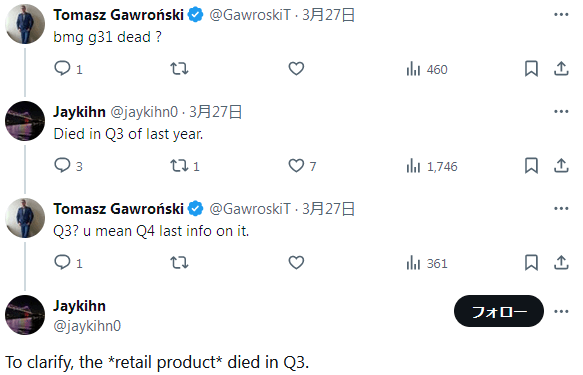Retweet 'Died in Q3 of last year' tweet
The width and height of the screenshot is (583, 375).
179,165
